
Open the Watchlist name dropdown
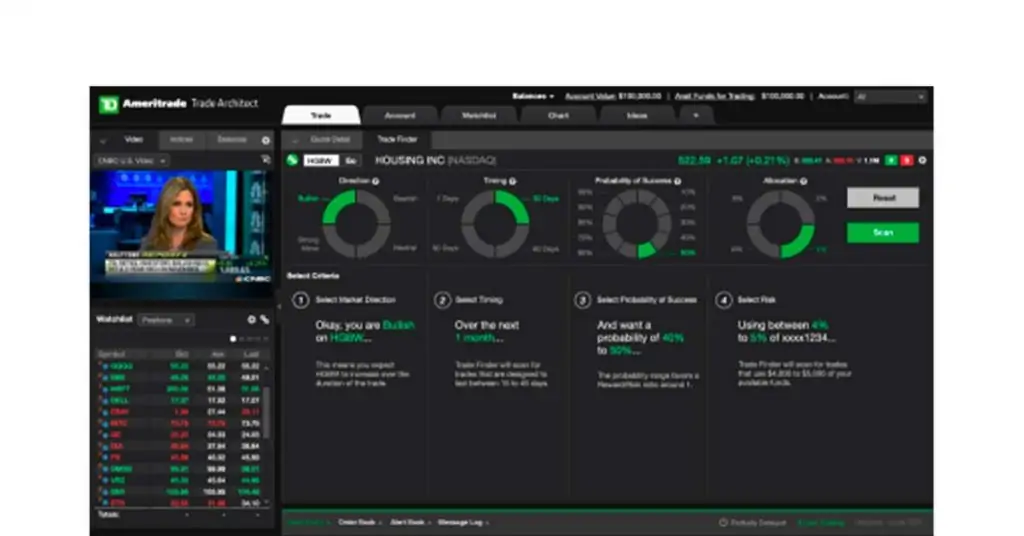(166, 321)
